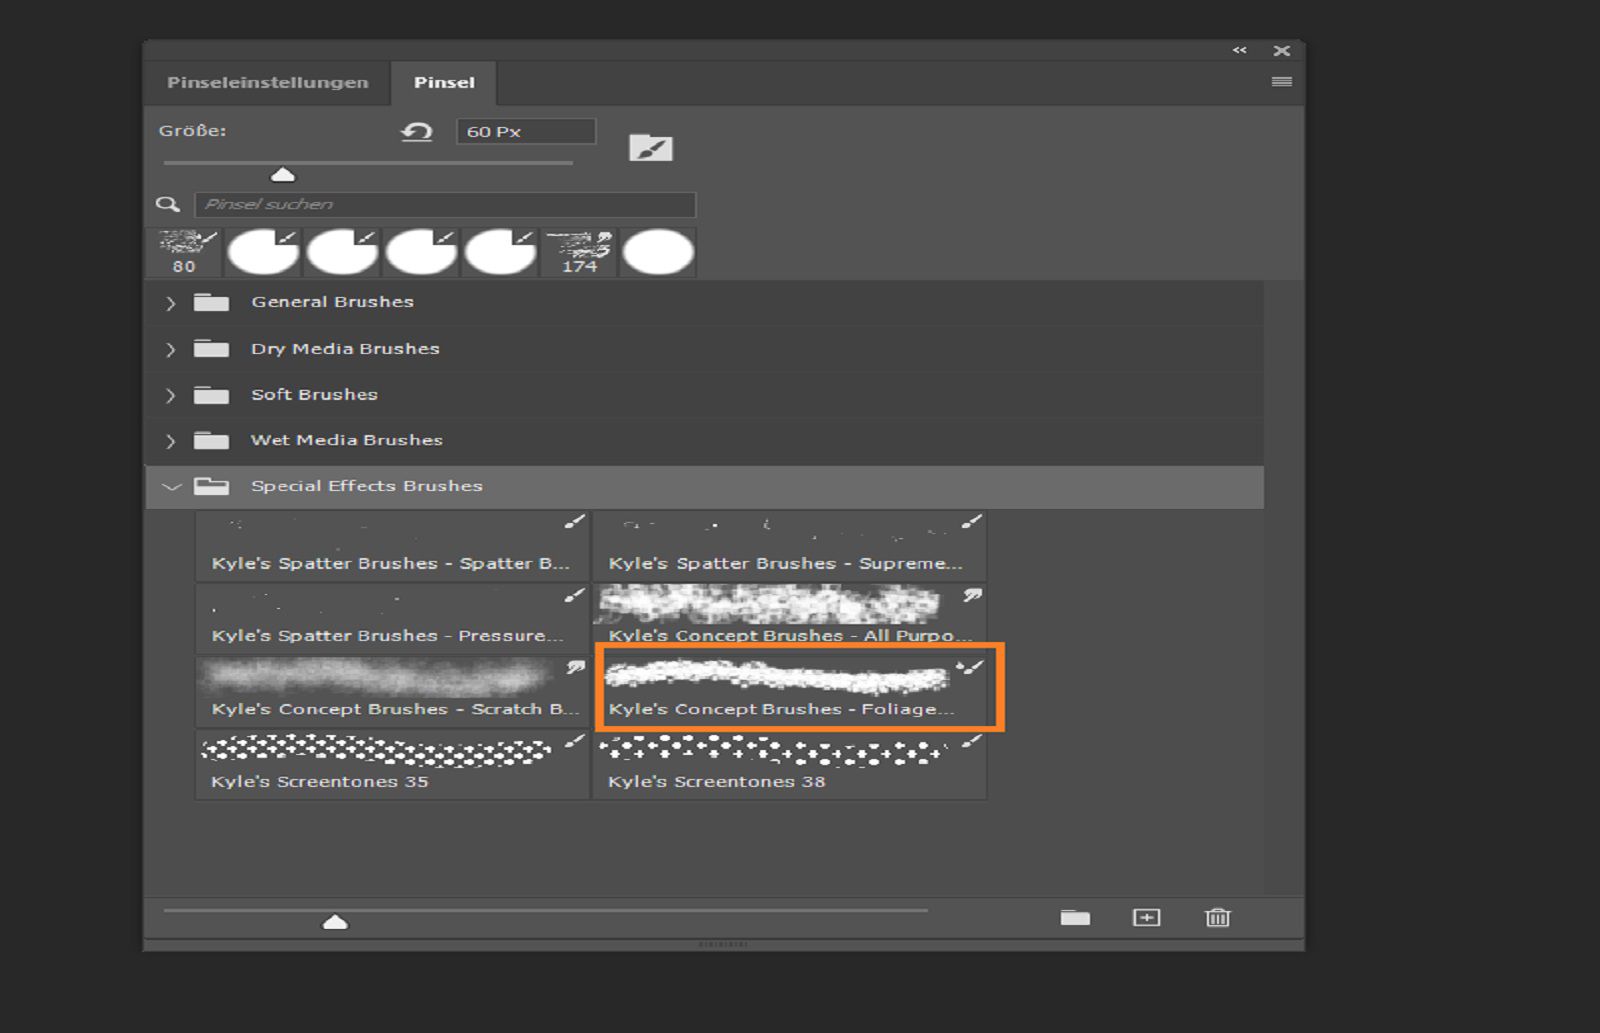This screenshot has height=1033, width=1600.
Task: Focus the Pinsel suchen search field
Action: click(x=445, y=204)
